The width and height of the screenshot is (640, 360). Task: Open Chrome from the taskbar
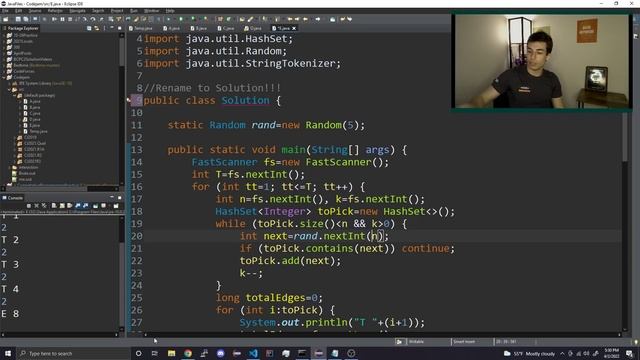188,353
